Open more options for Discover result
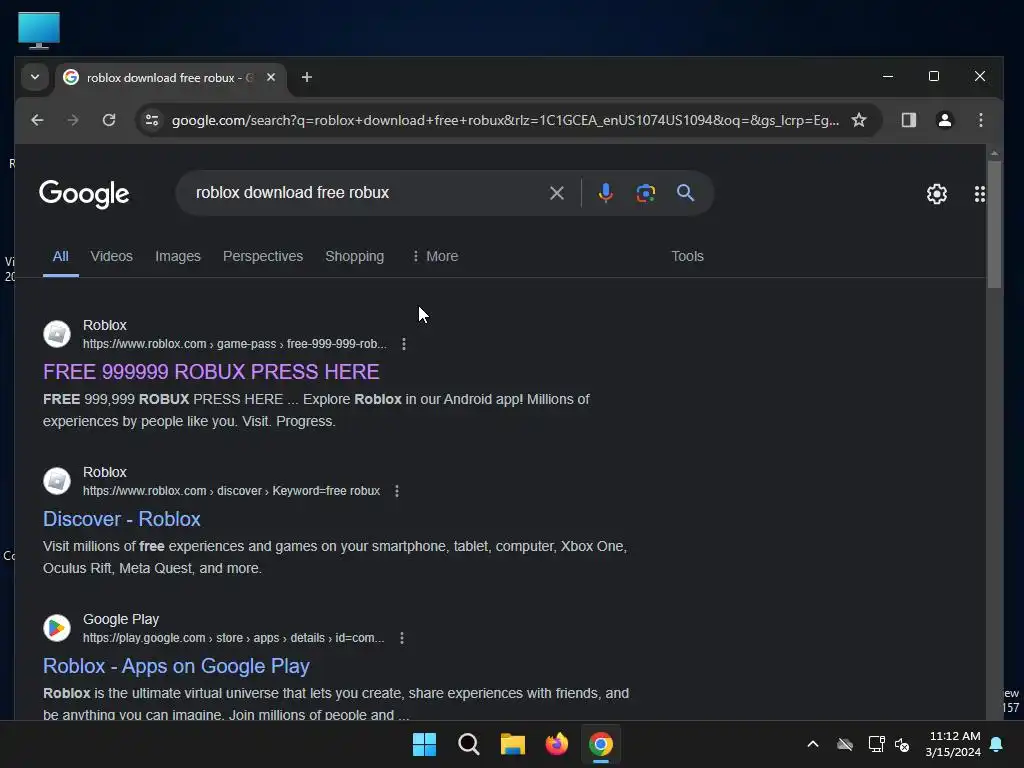This screenshot has height=768, width=1024. click(396, 491)
